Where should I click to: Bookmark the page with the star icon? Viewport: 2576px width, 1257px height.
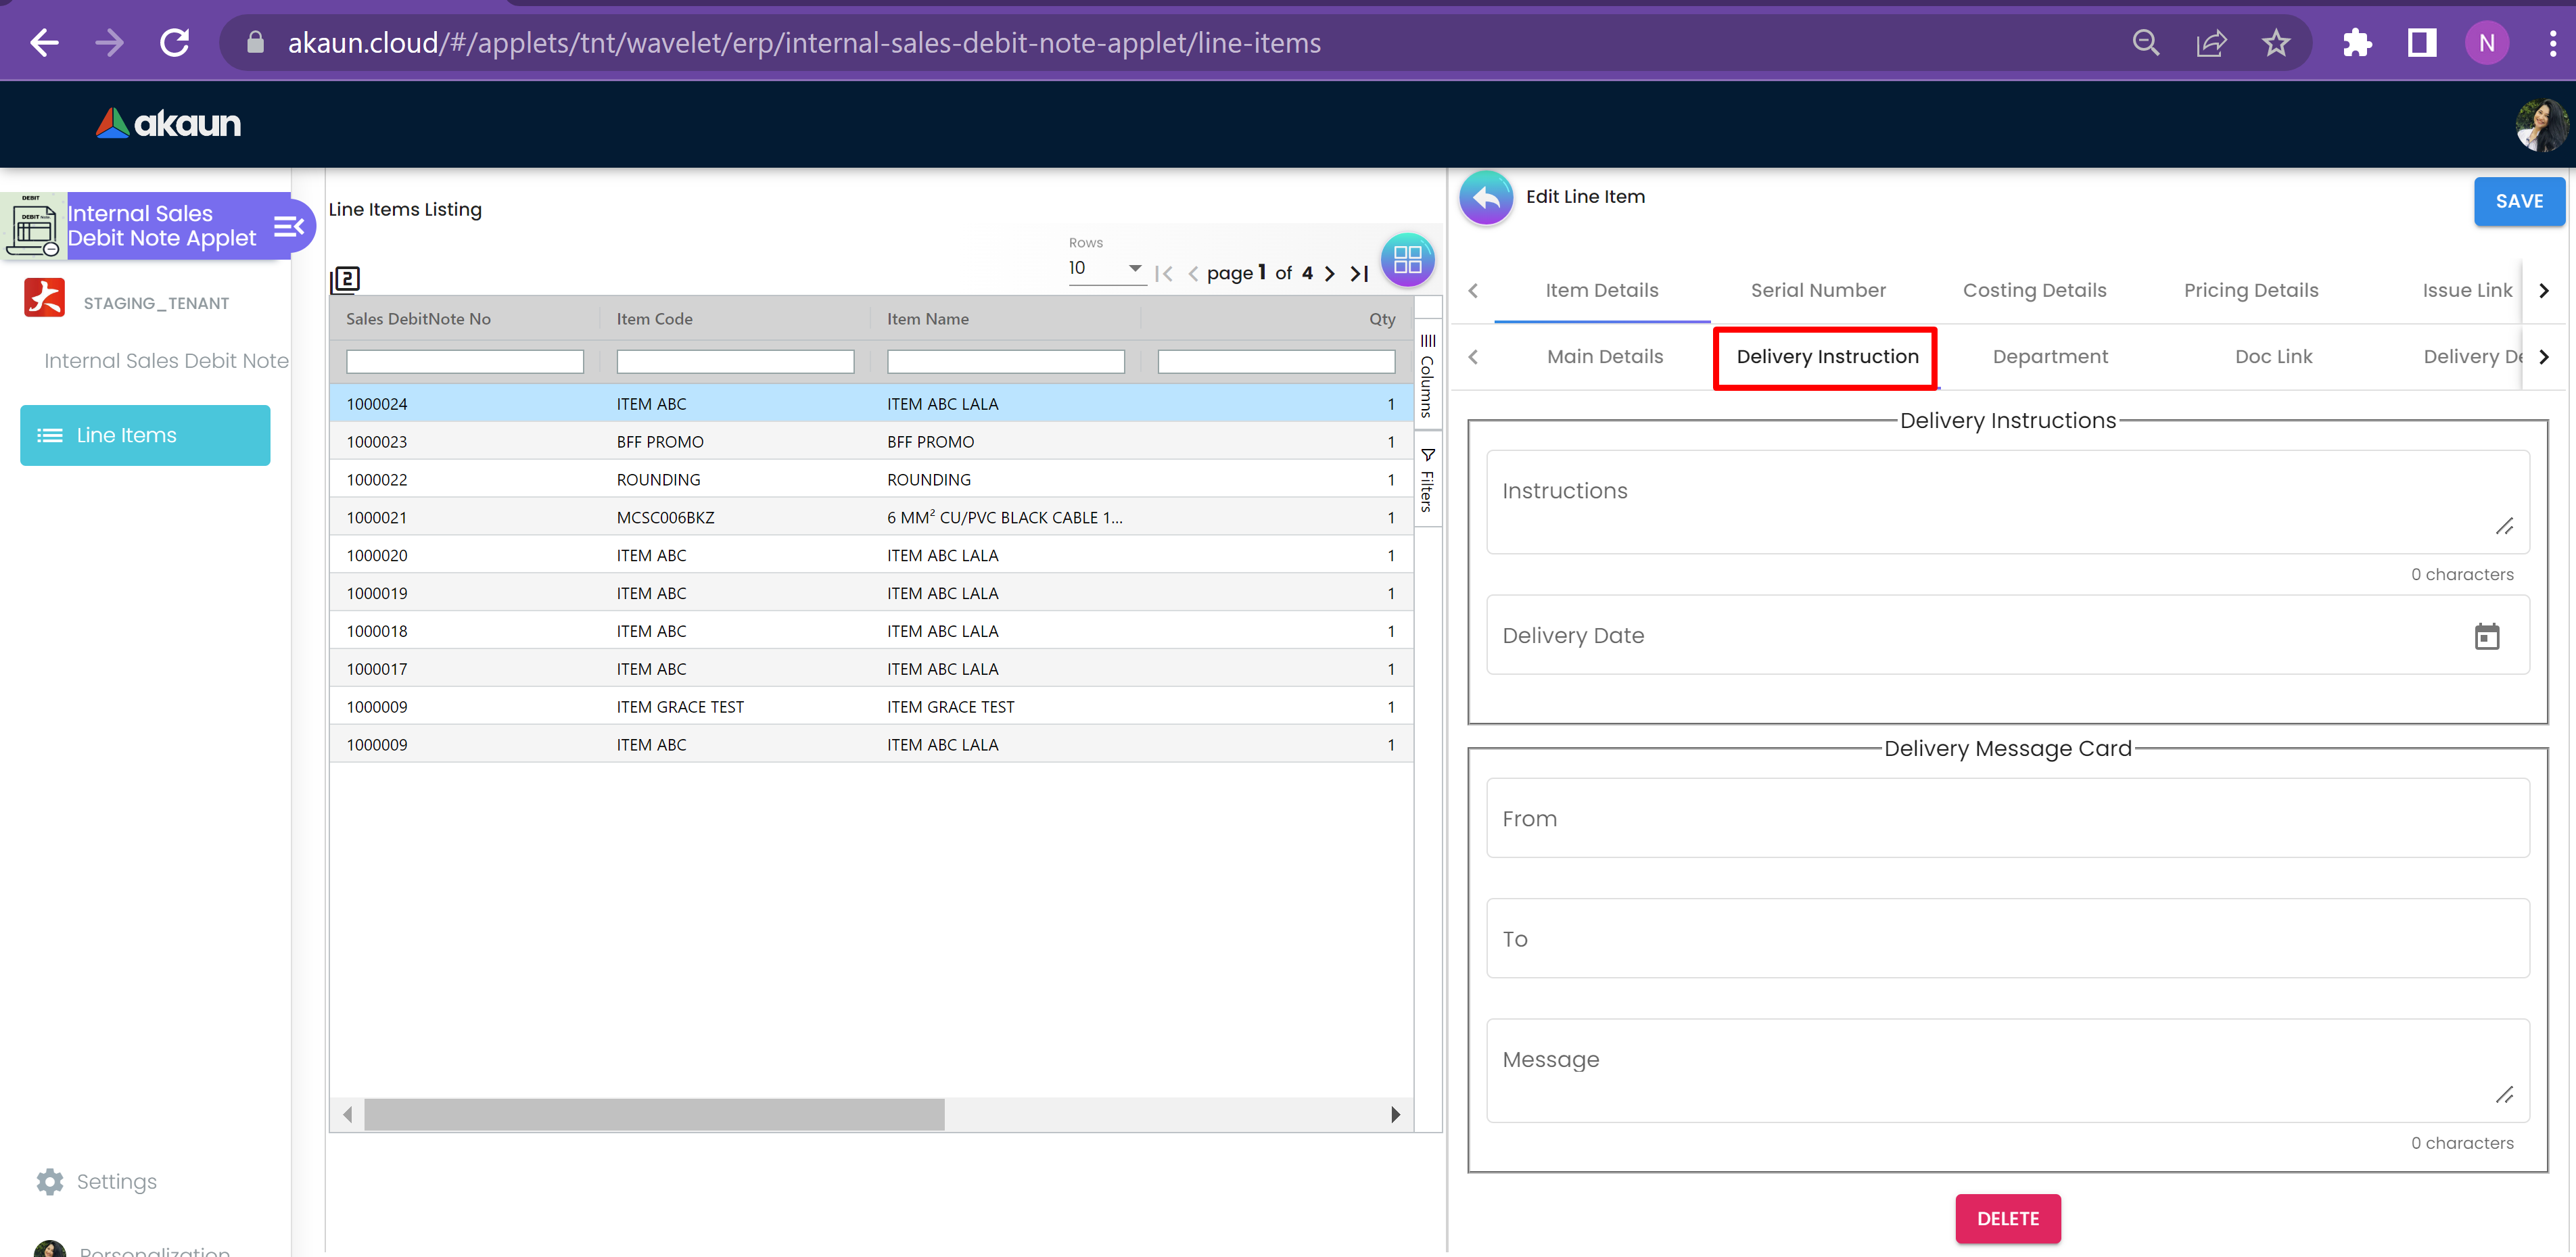pos(2276,43)
